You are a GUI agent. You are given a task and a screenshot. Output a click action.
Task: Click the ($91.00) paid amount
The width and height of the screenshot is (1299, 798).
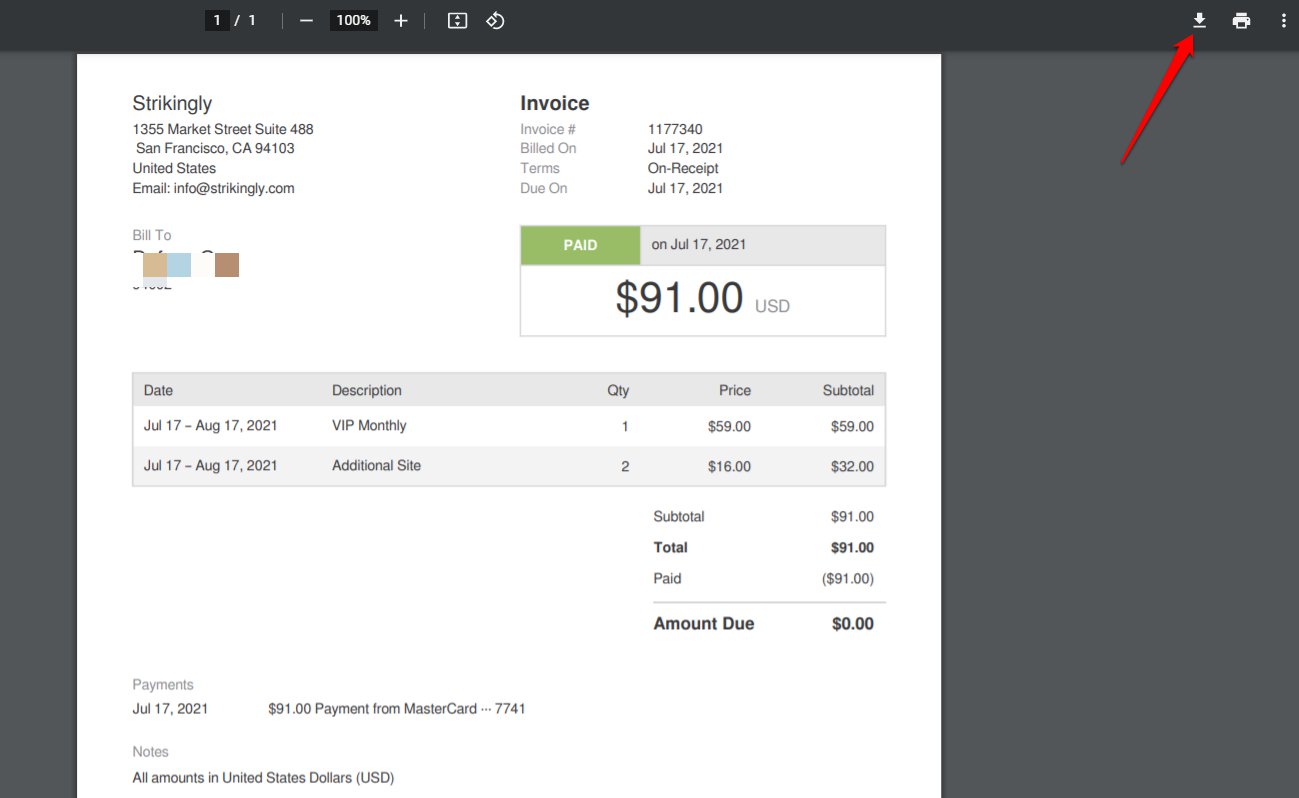click(848, 578)
